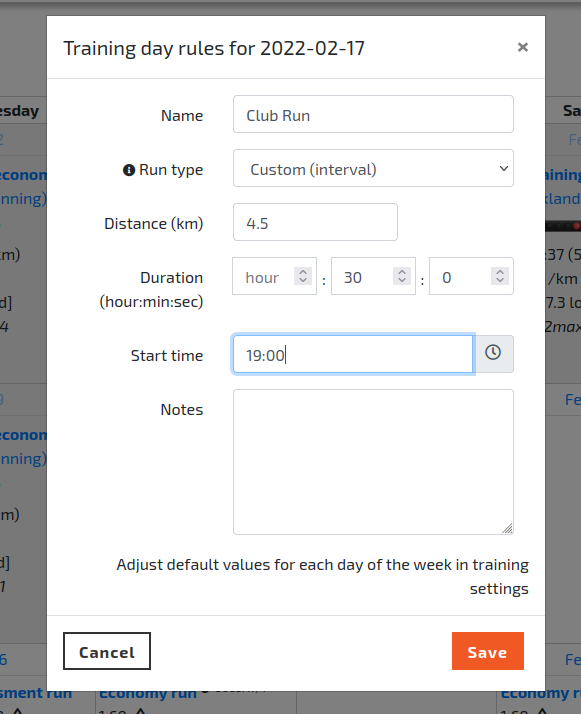
Task: Open the Start time clock picker
Action: [x=493, y=354]
